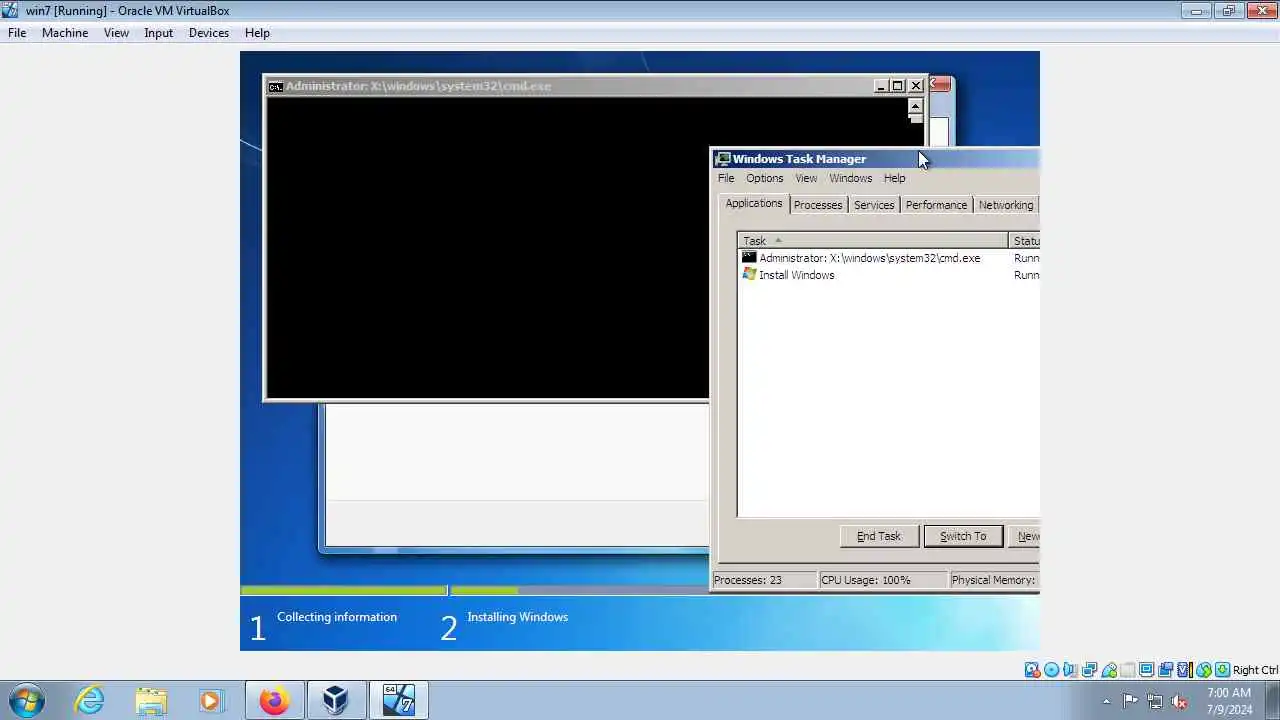
Task: Click the Right Ctrl host key label
Action: pos(1255,670)
